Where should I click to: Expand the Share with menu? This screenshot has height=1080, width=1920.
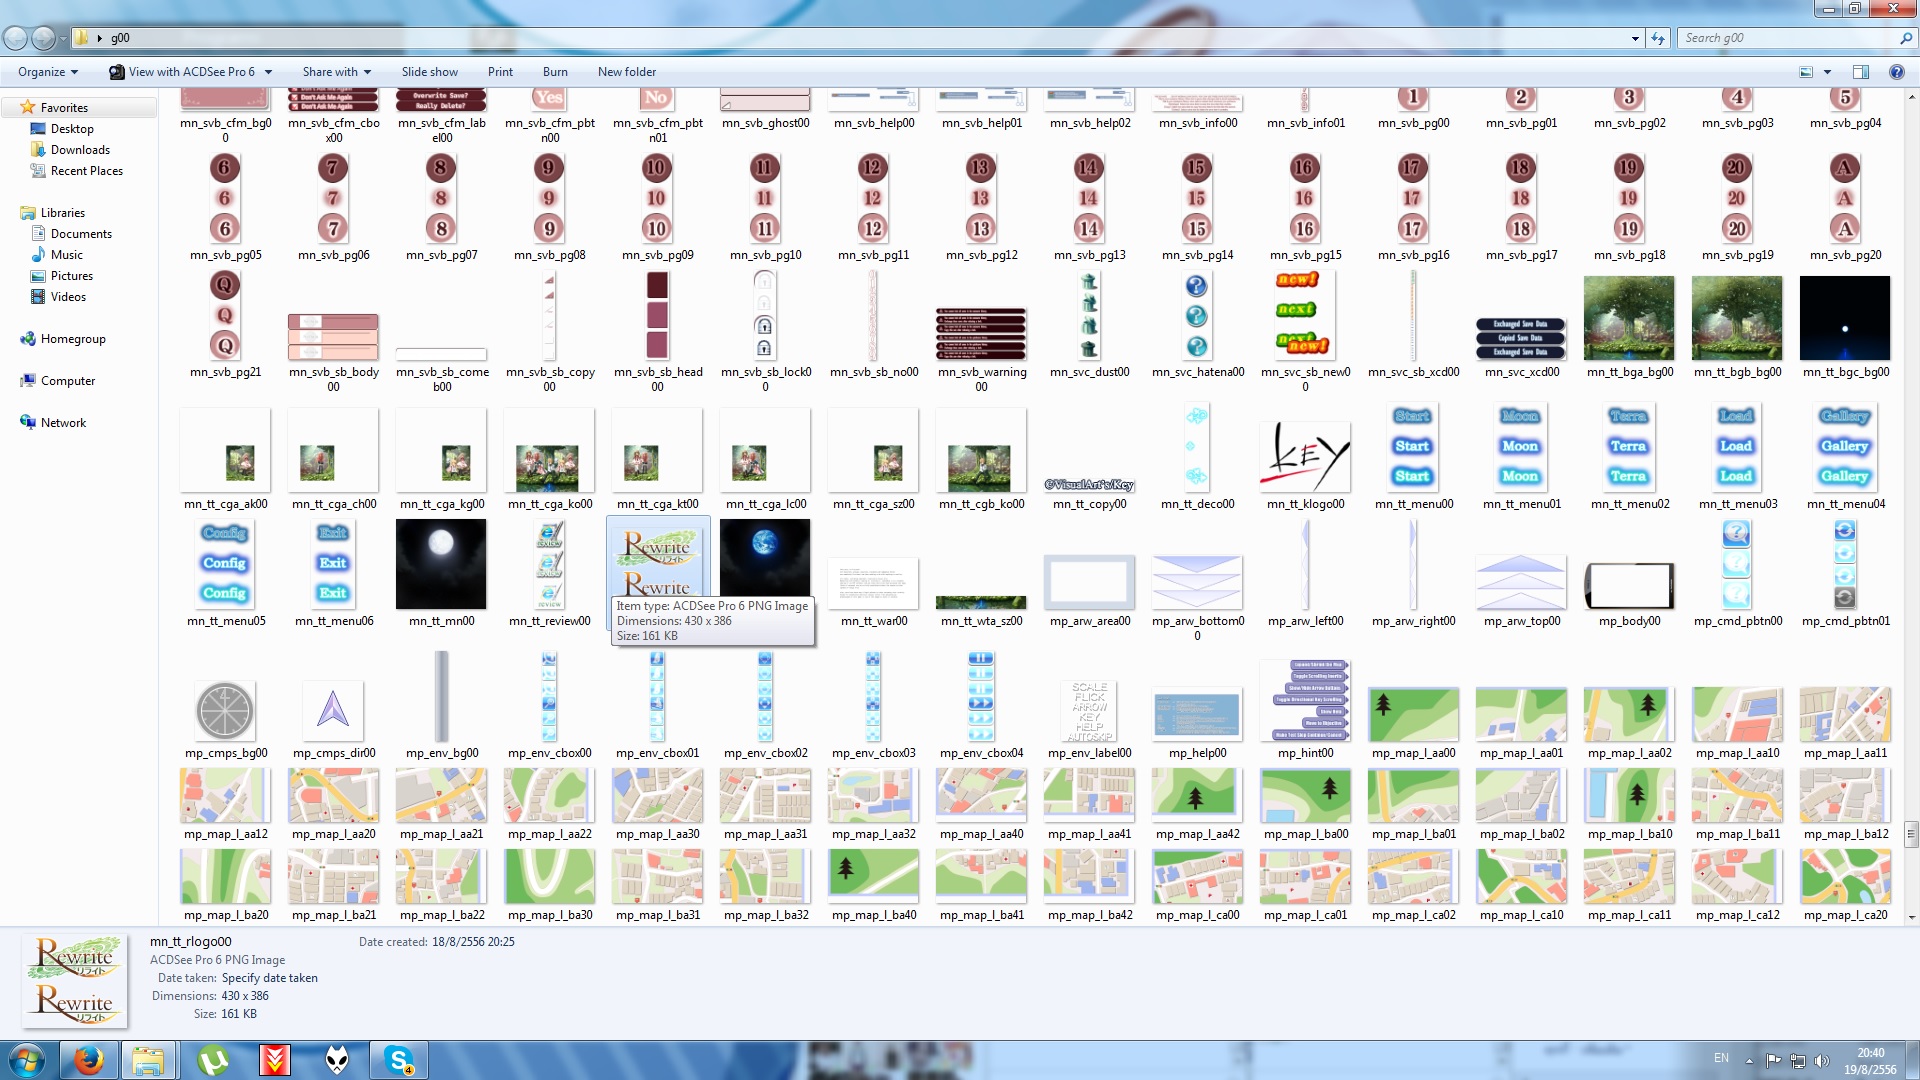[337, 72]
